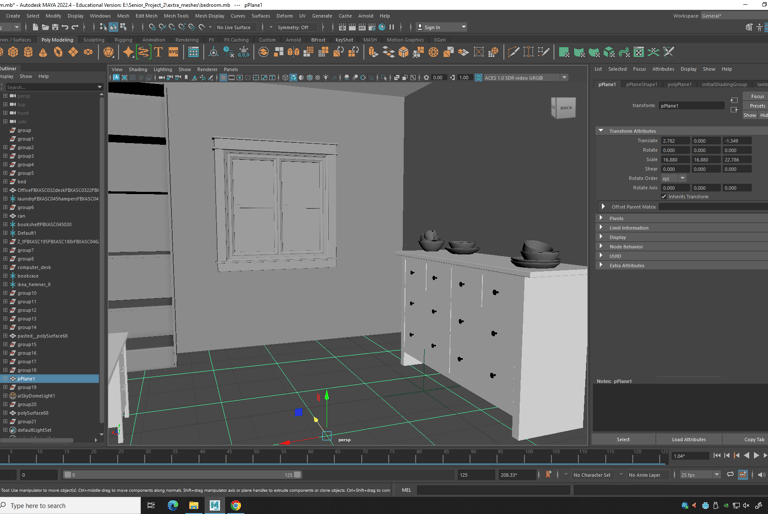Viewport: 768px width, 514px height.
Task: Click the time slider at frame 60
Action: coord(310,456)
